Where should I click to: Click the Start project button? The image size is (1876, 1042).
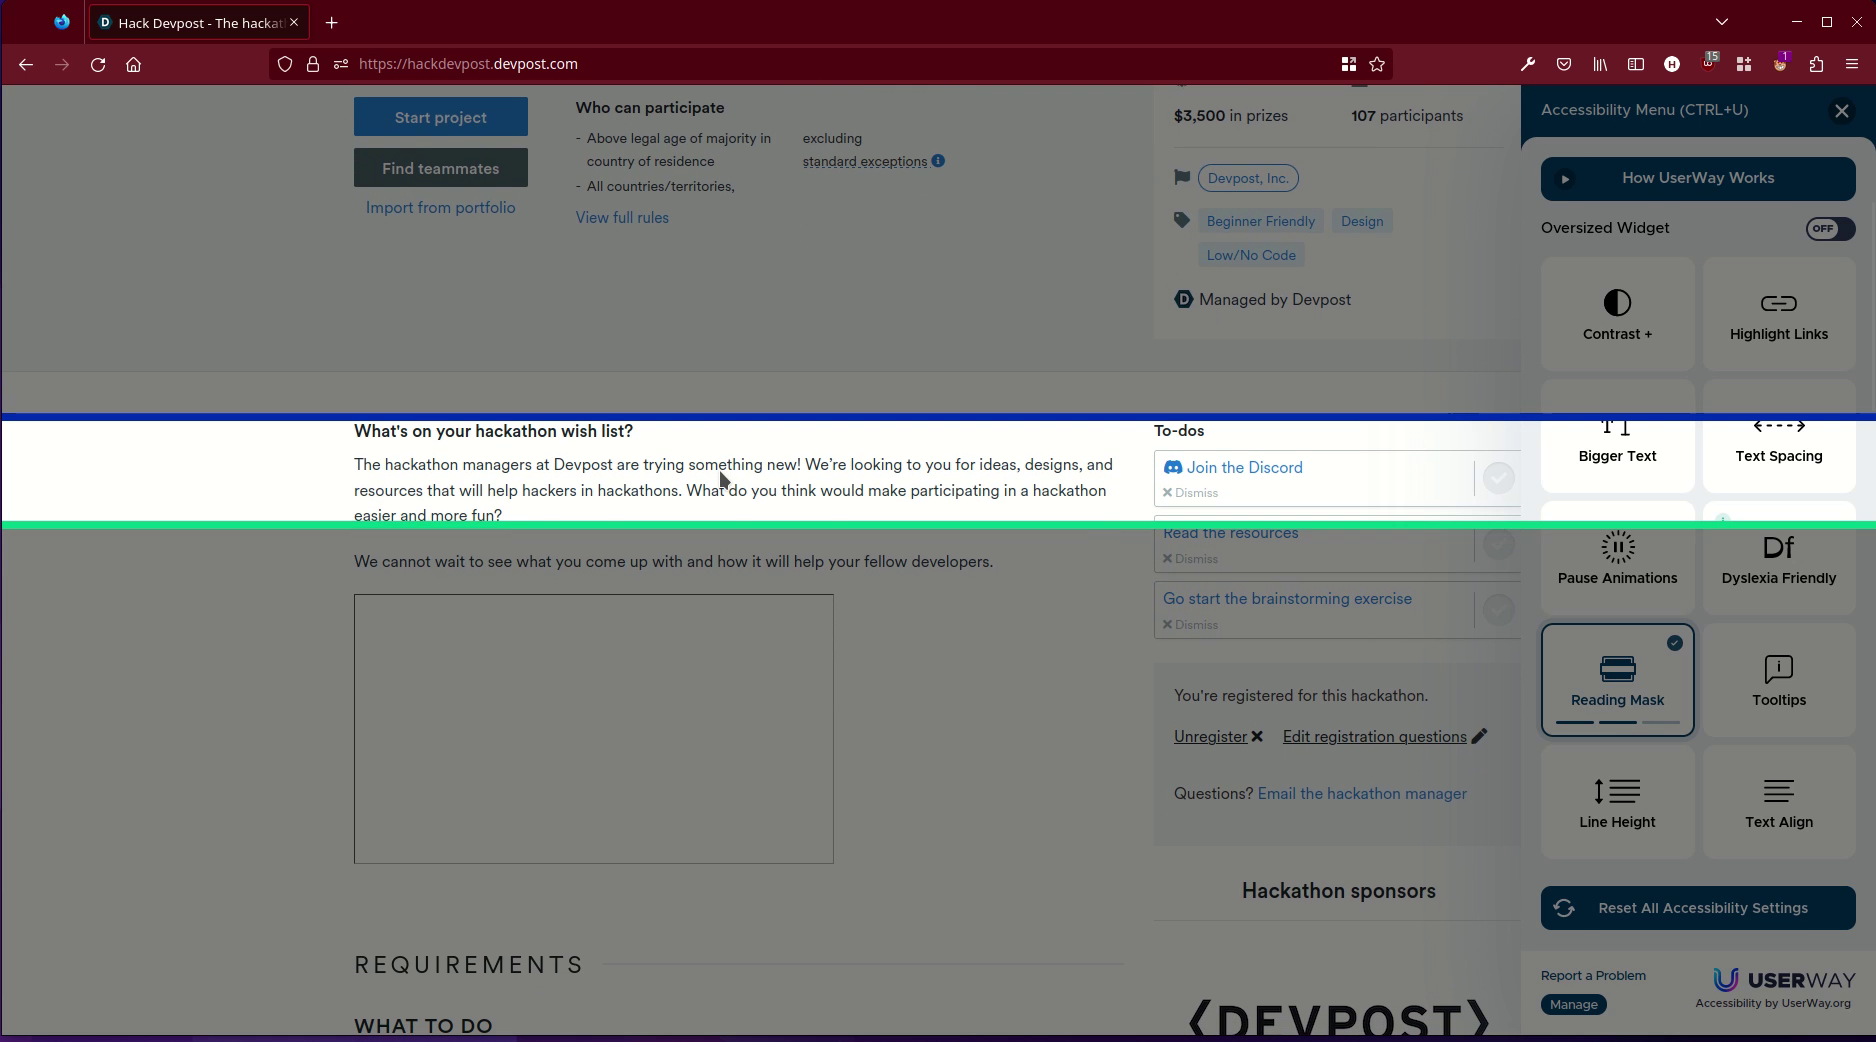pos(440,116)
